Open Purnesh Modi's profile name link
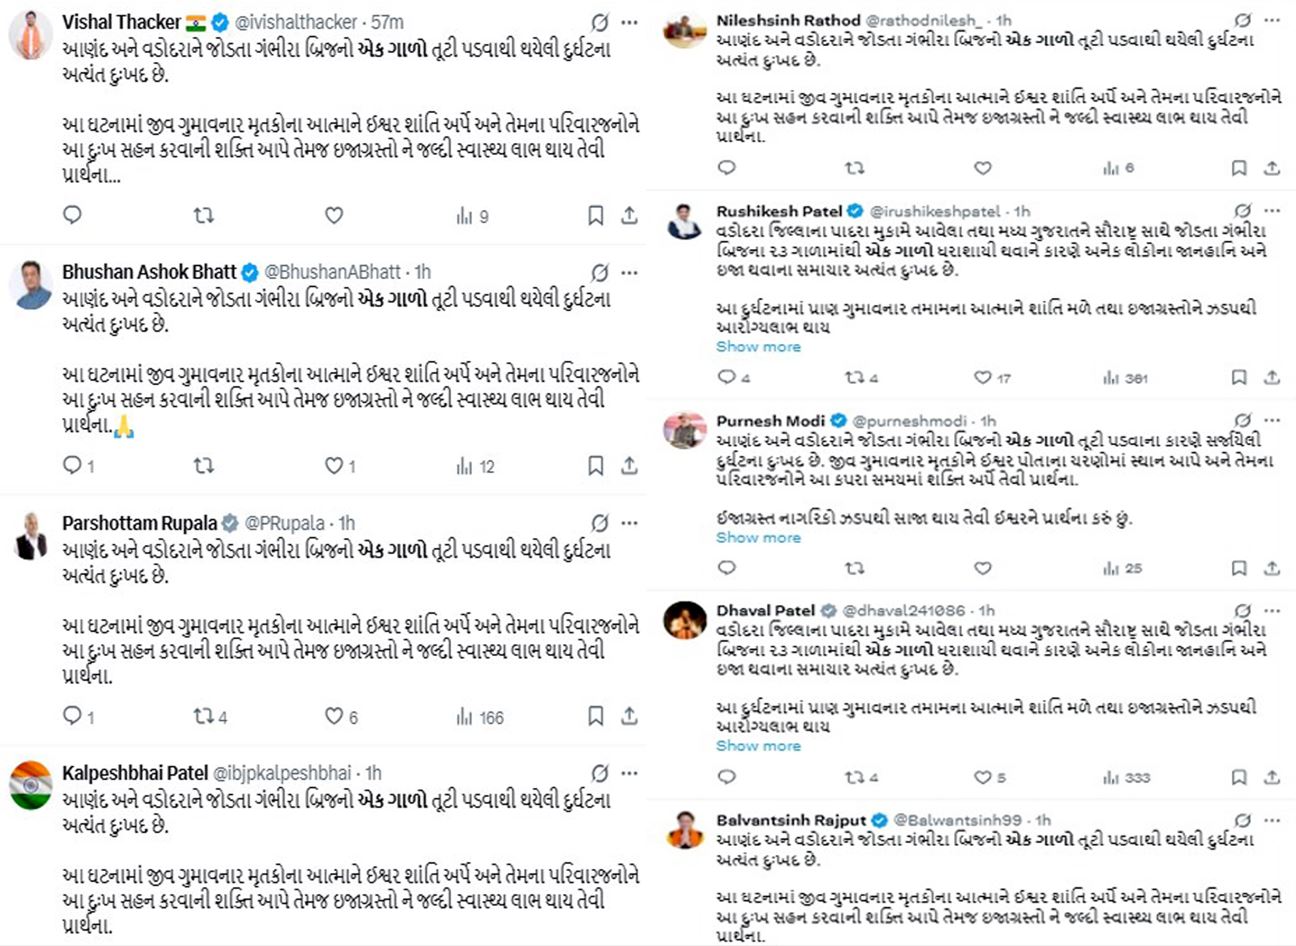This screenshot has height=946, width=1296. click(770, 421)
